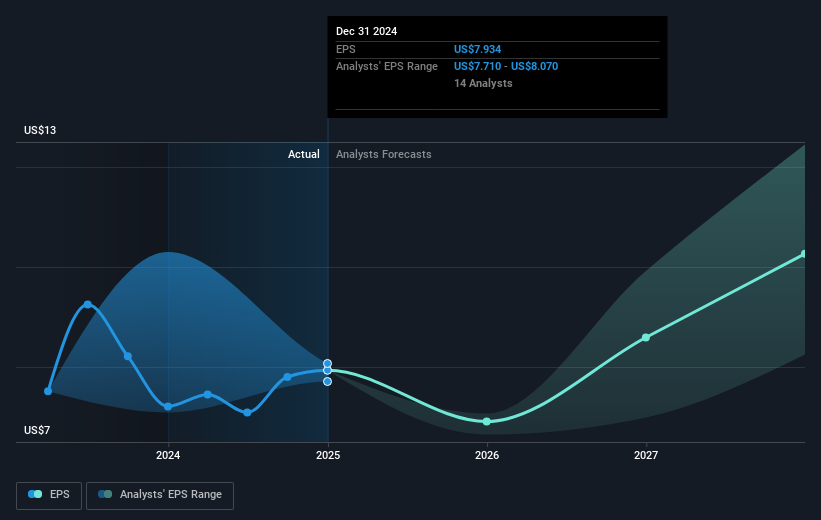Screen dimensions: 821x520
Task: Click the 2024 x-axis label
Action: [168, 456]
